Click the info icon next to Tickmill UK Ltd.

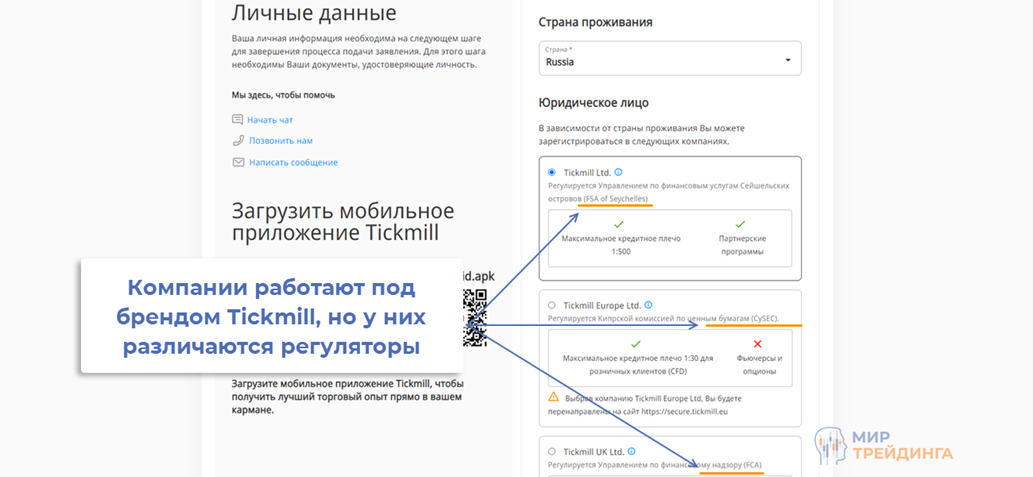point(632,451)
